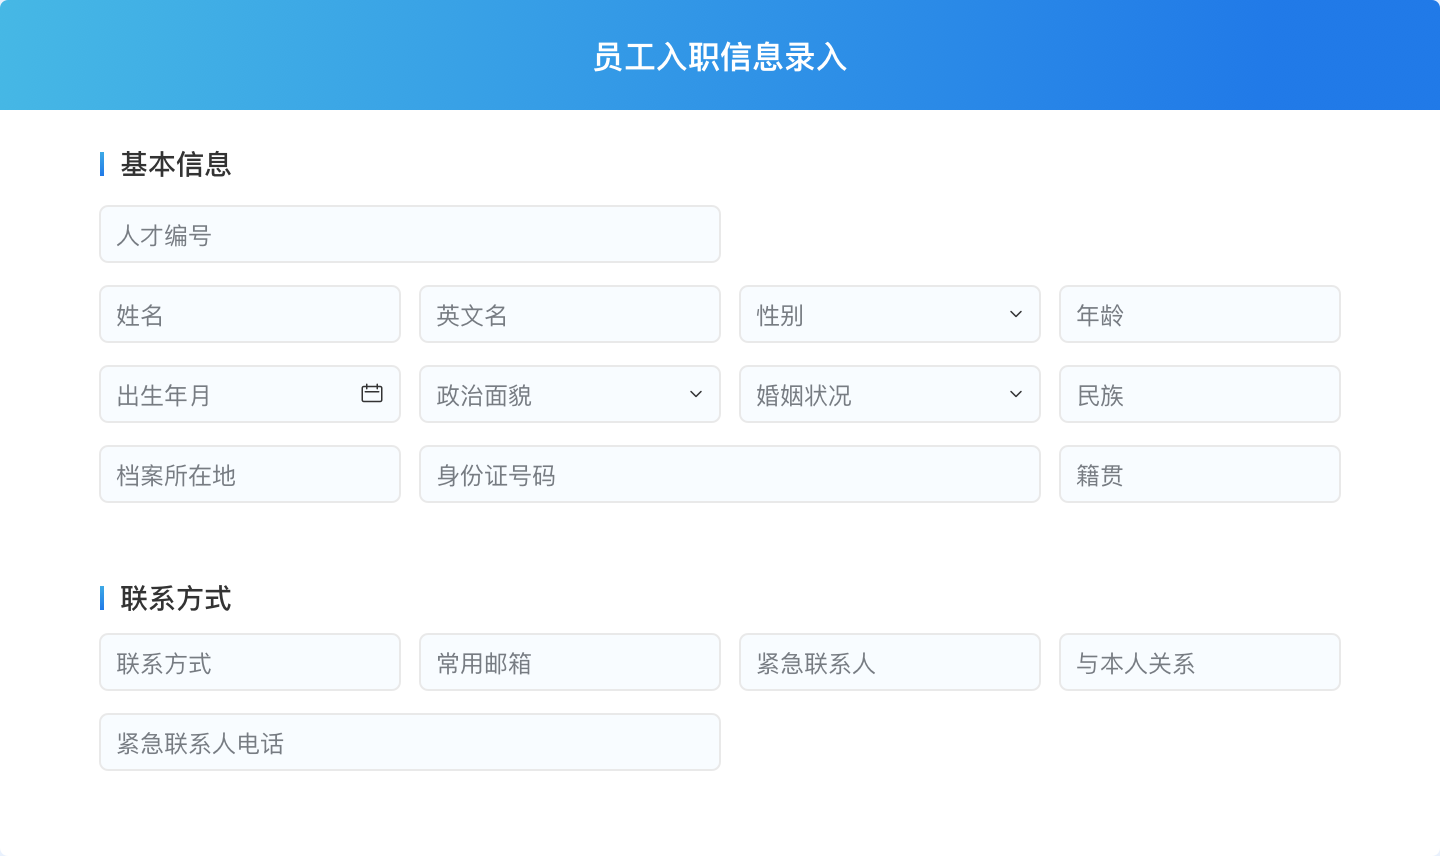Open the calendar picker for 出生年月

click(x=371, y=394)
